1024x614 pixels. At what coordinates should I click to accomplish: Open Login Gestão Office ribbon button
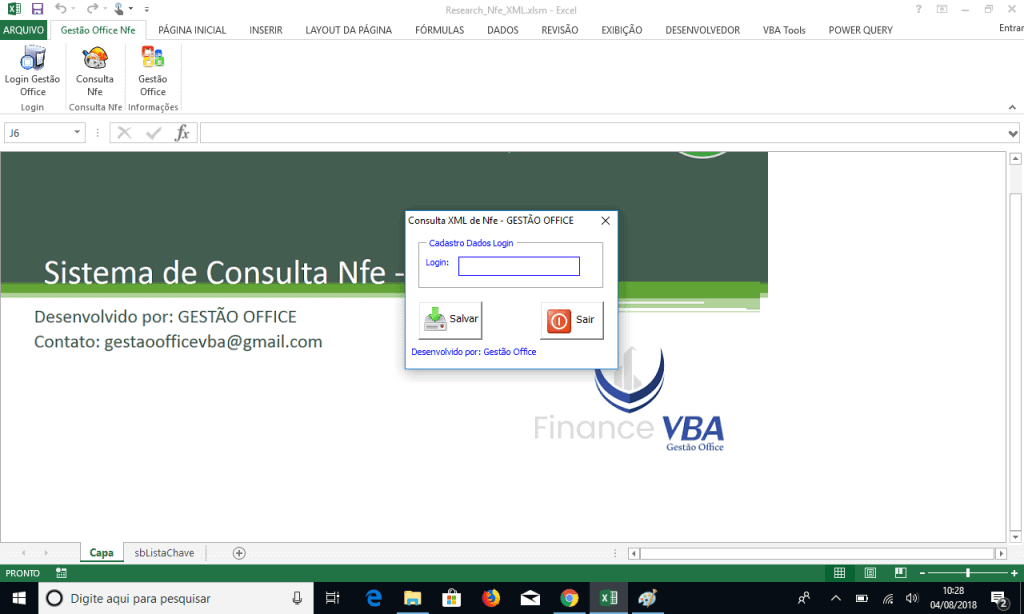[32, 72]
